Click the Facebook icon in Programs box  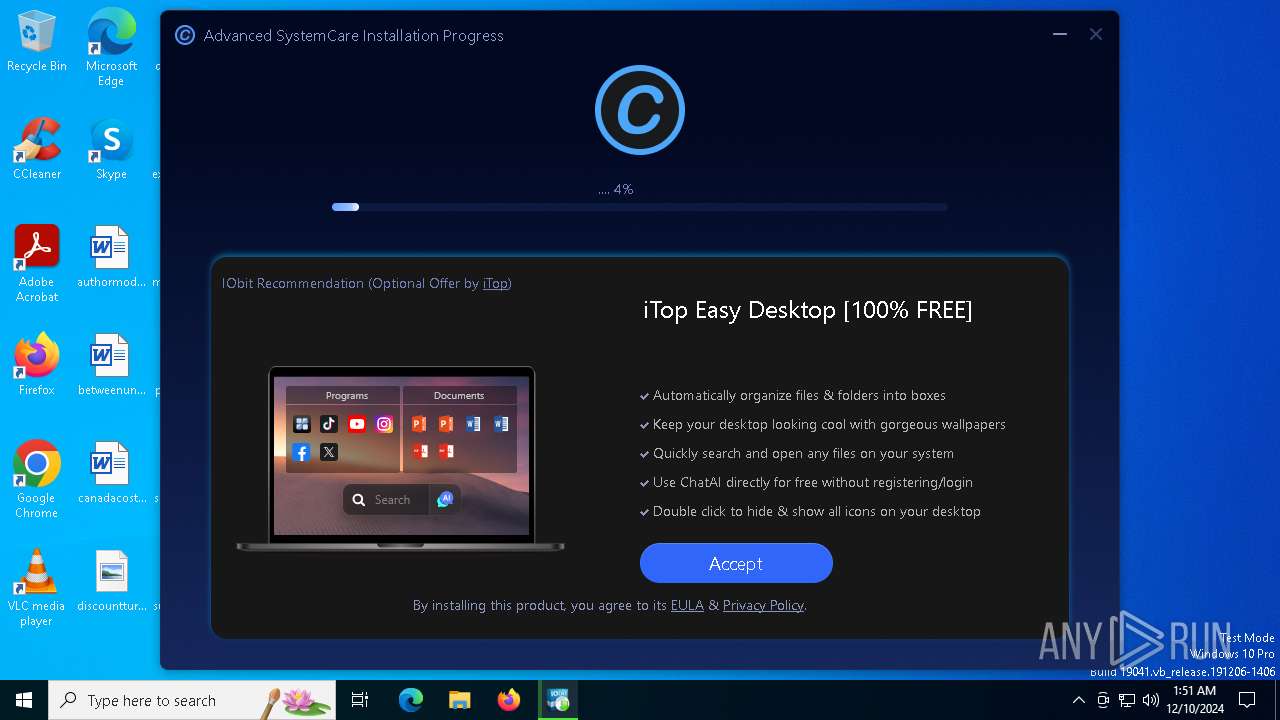point(301,452)
